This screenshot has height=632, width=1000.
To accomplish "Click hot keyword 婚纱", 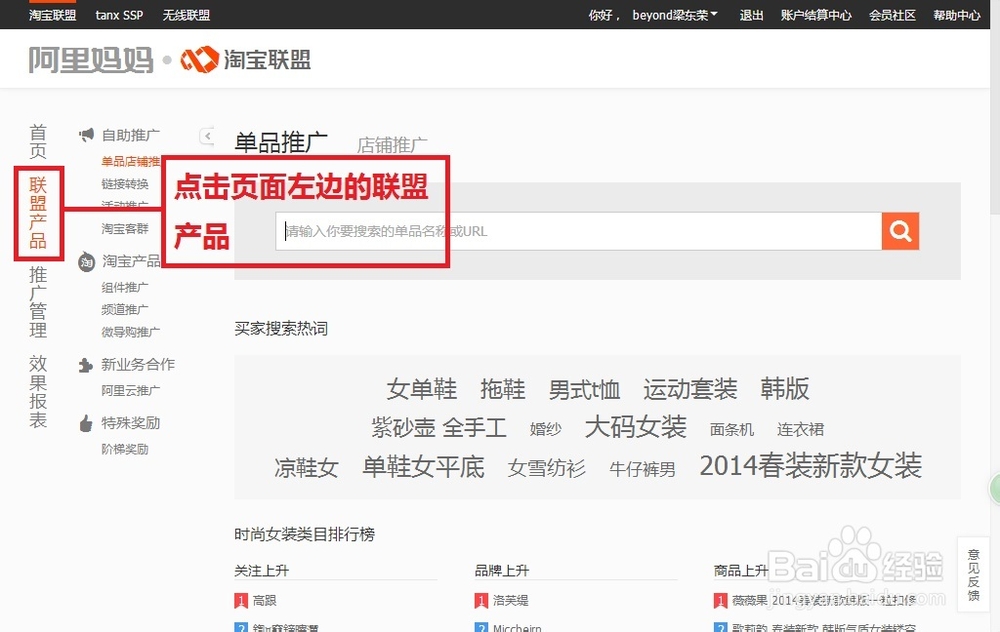I will pos(545,429).
